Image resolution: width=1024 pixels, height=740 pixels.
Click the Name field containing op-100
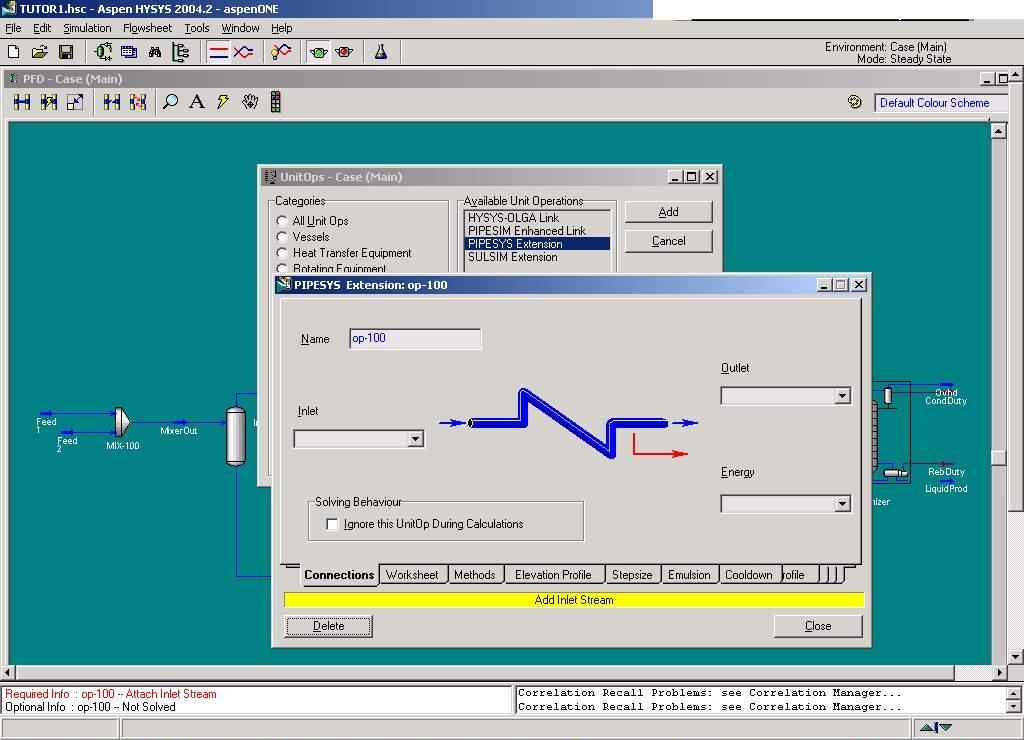(415, 338)
